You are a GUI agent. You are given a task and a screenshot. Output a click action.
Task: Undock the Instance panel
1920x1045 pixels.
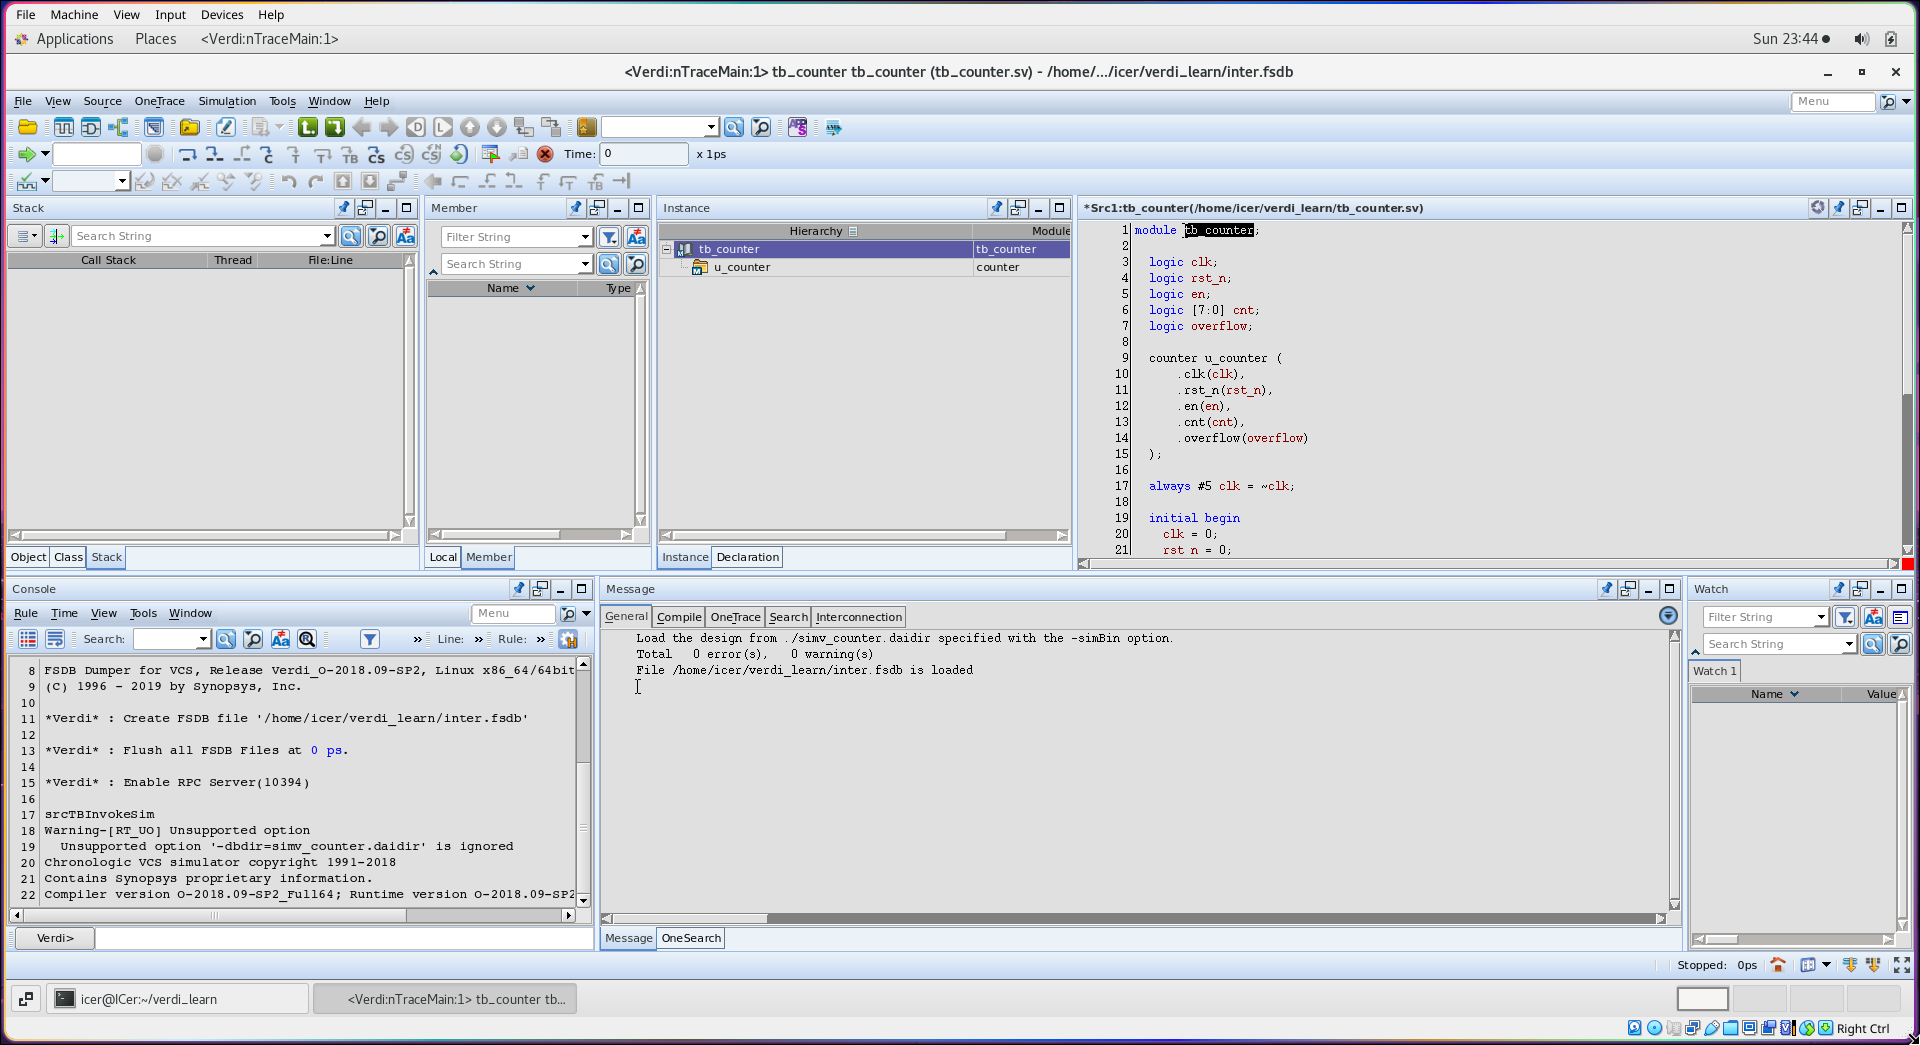(1018, 208)
